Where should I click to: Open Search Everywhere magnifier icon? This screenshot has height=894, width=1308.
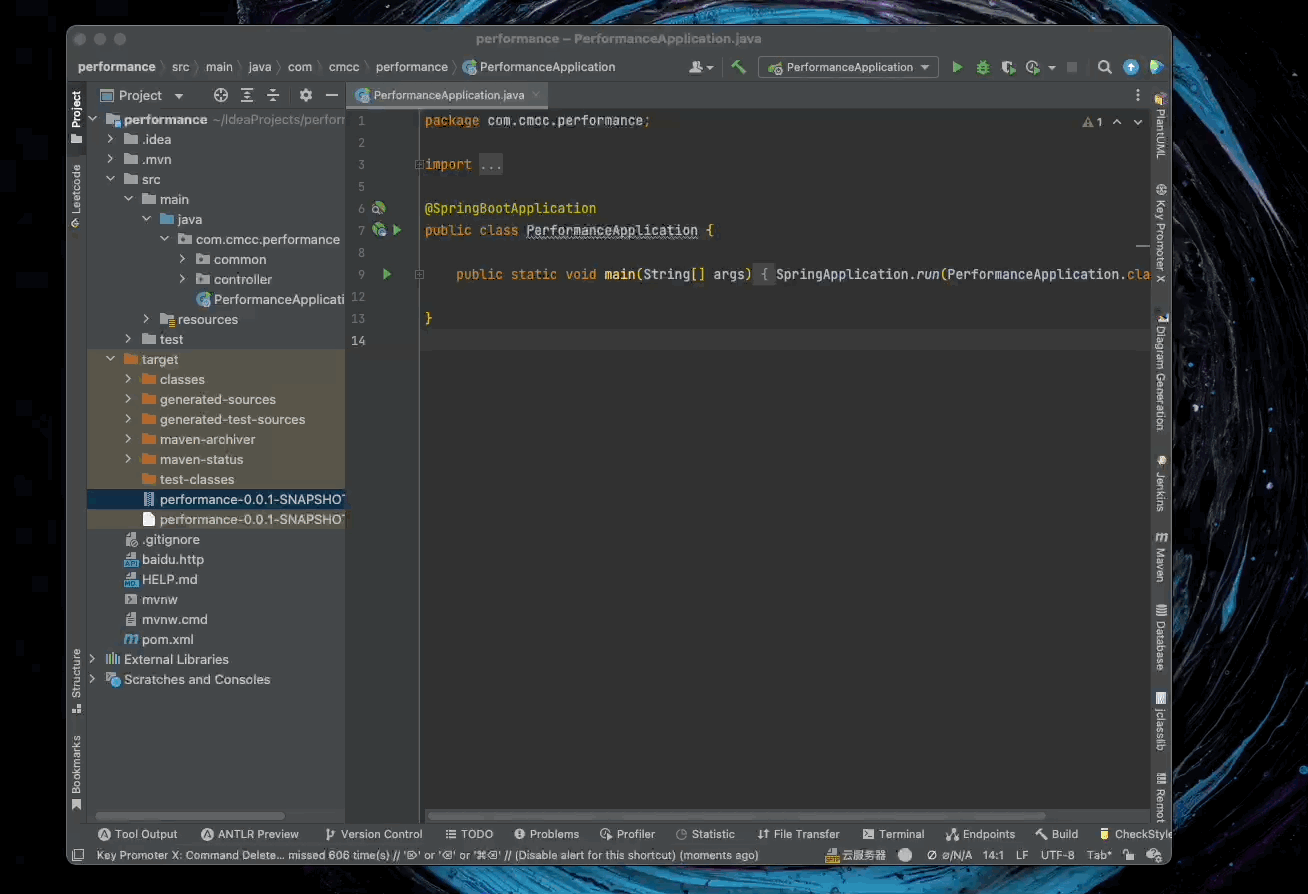tap(1104, 67)
